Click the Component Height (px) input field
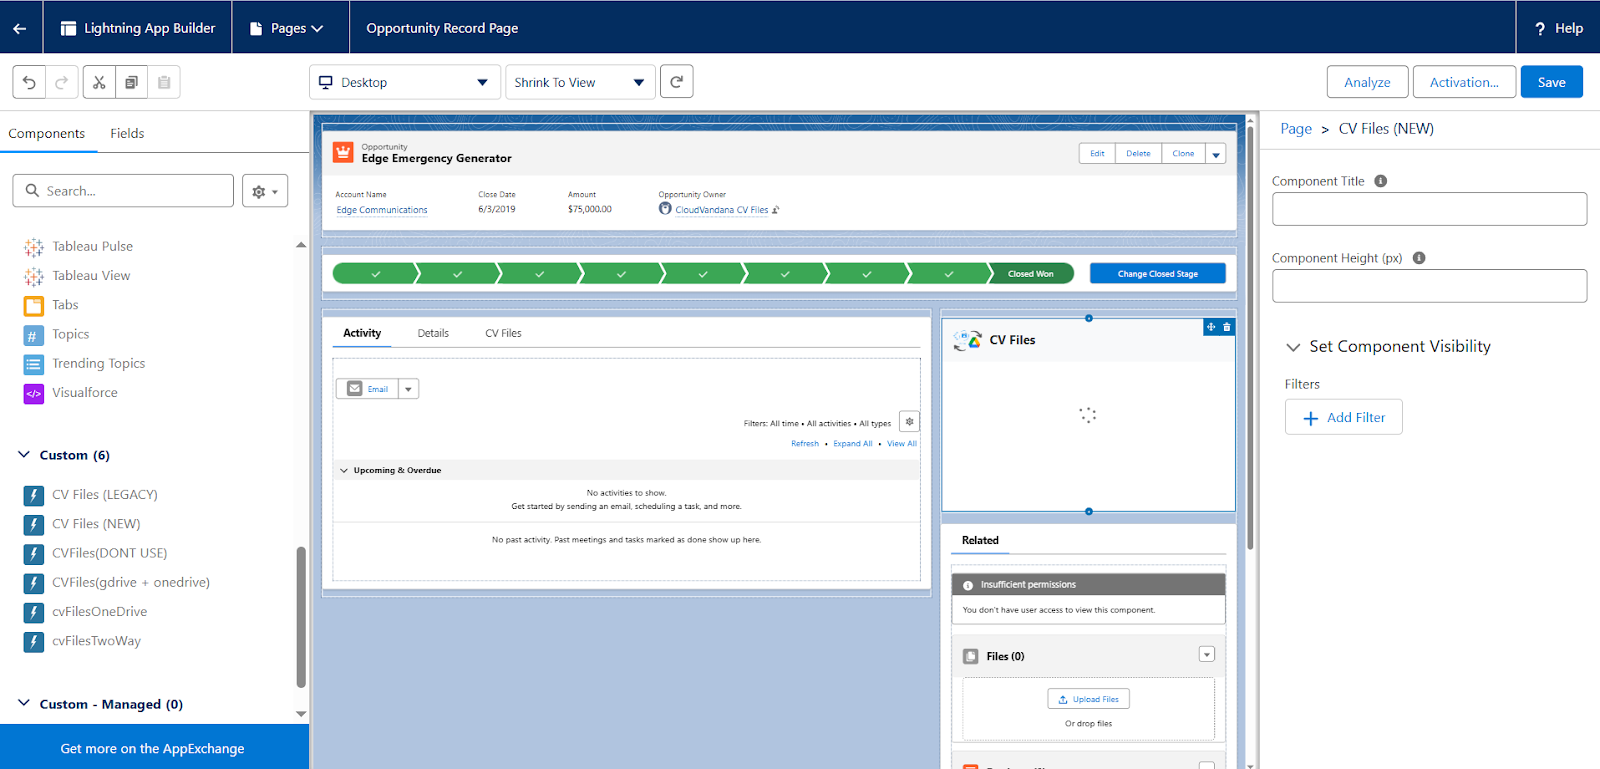 [1429, 286]
